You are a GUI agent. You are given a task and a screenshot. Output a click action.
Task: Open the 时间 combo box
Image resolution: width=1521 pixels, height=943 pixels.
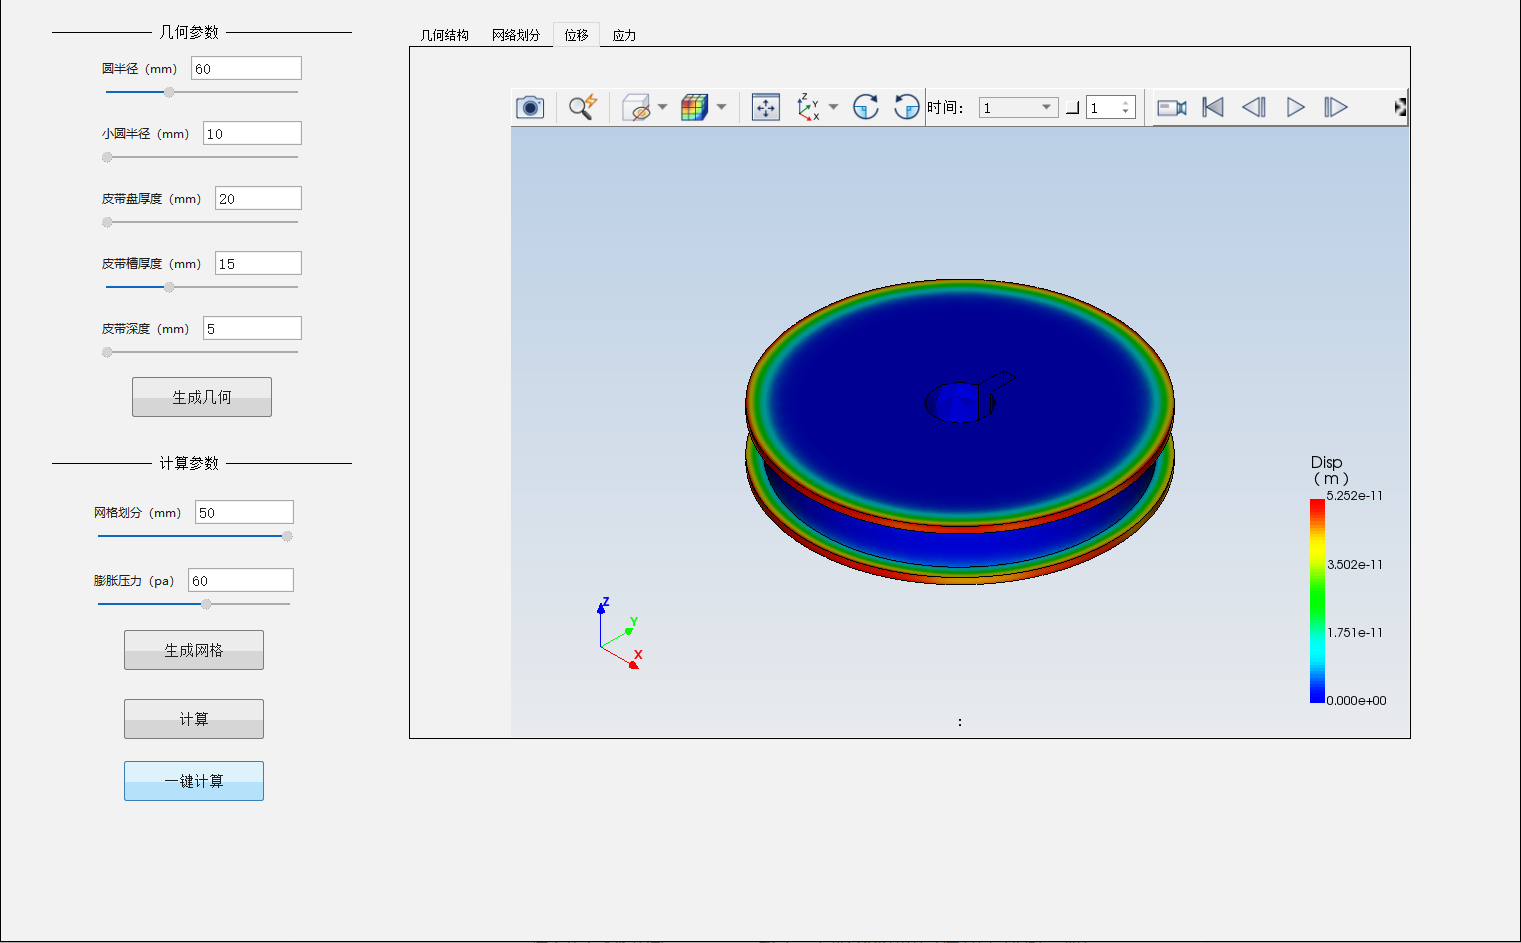[1018, 107]
